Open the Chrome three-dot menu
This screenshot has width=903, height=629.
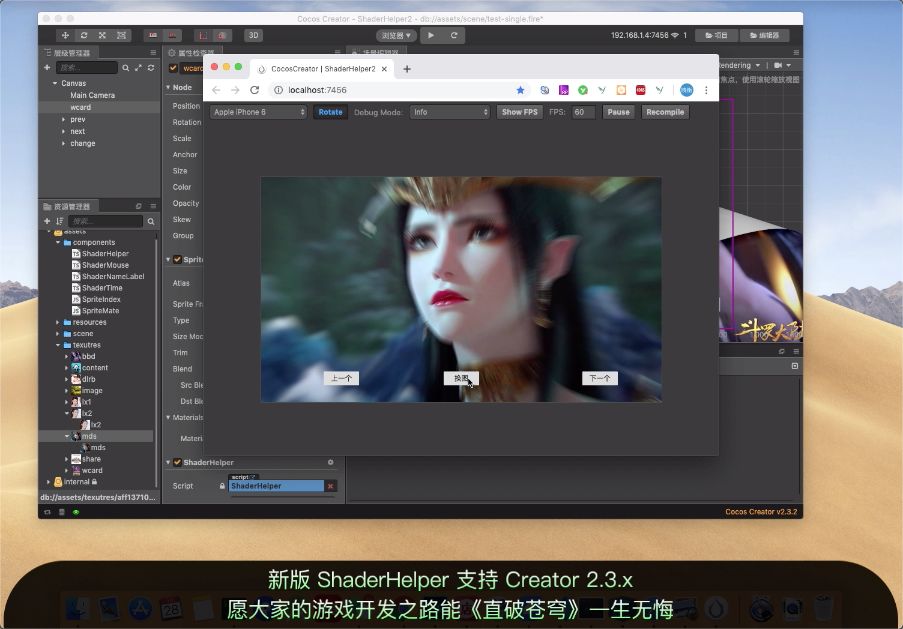pos(706,90)
